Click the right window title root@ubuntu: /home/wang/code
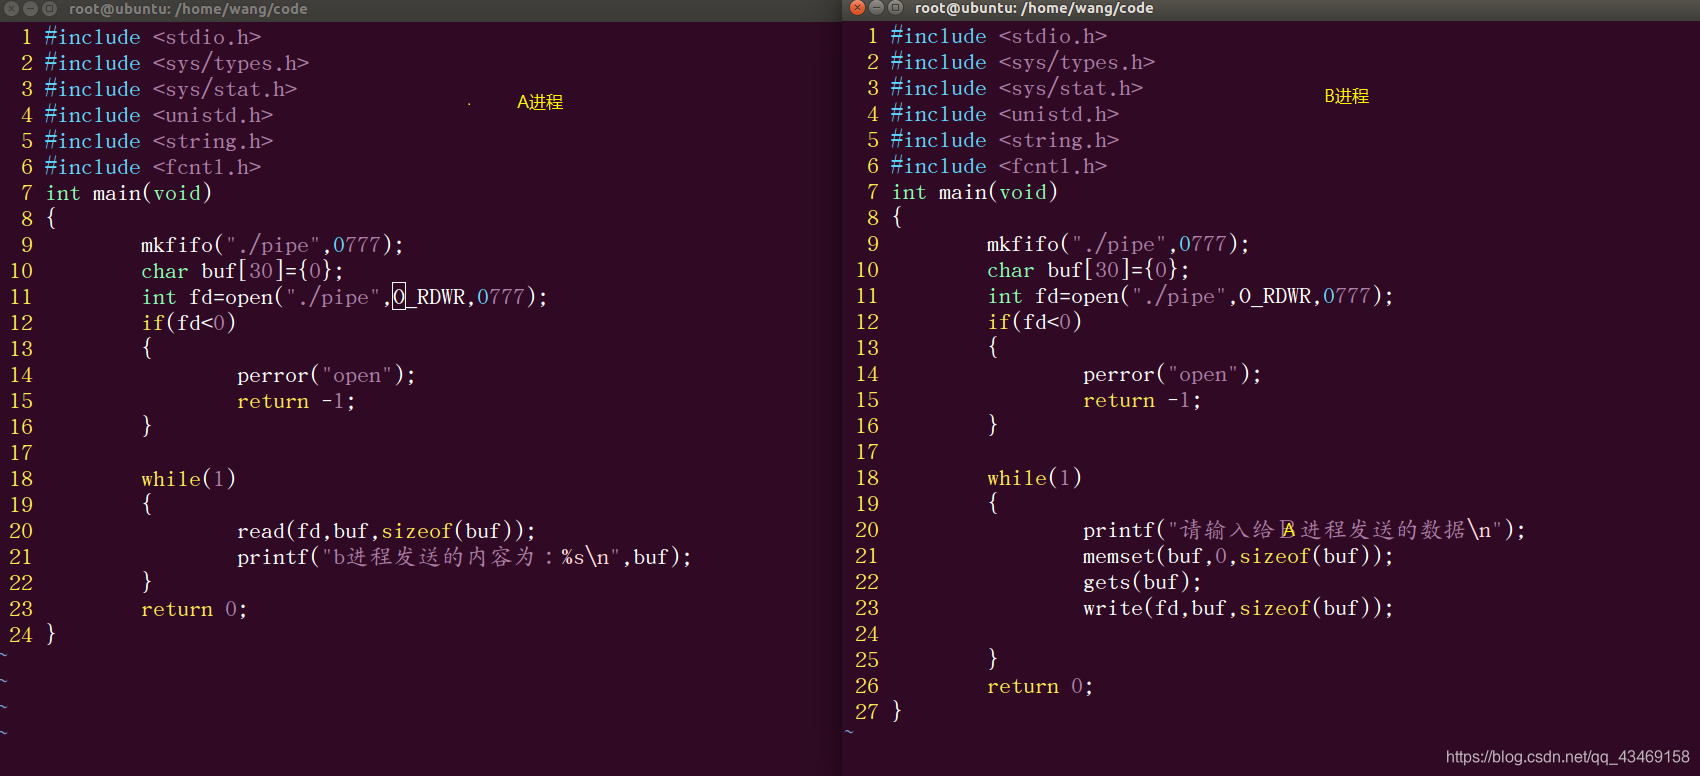Viewport: 1700px width, 776px height. pyautogui.click(x=1034, y=8)
